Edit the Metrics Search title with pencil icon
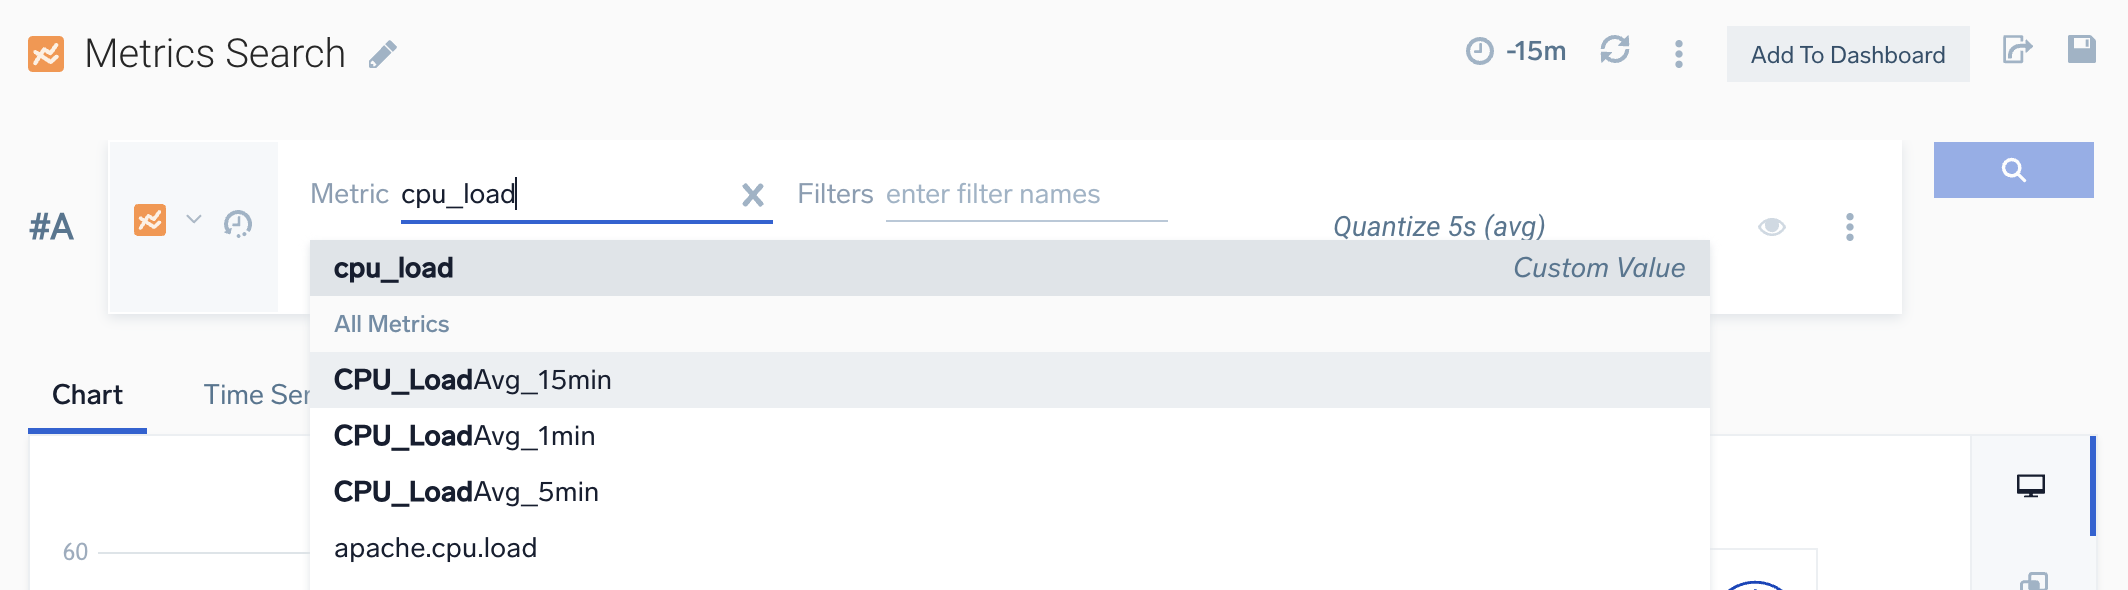Viewport: 2128px width, 590px height. [385, 55]
